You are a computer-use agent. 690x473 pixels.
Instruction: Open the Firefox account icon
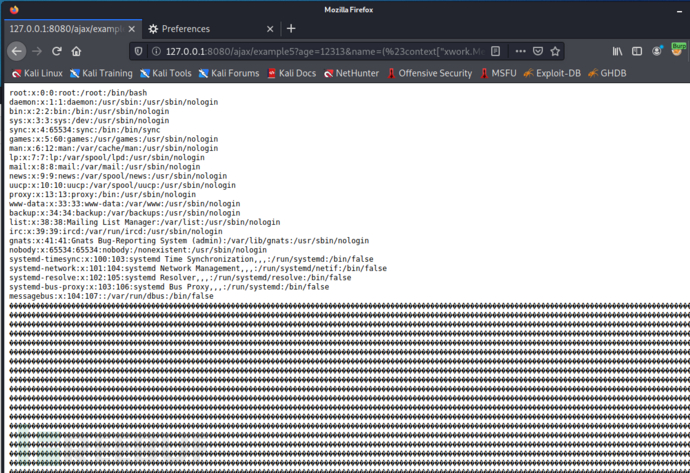pyautogui.click(x=656, y=51)
